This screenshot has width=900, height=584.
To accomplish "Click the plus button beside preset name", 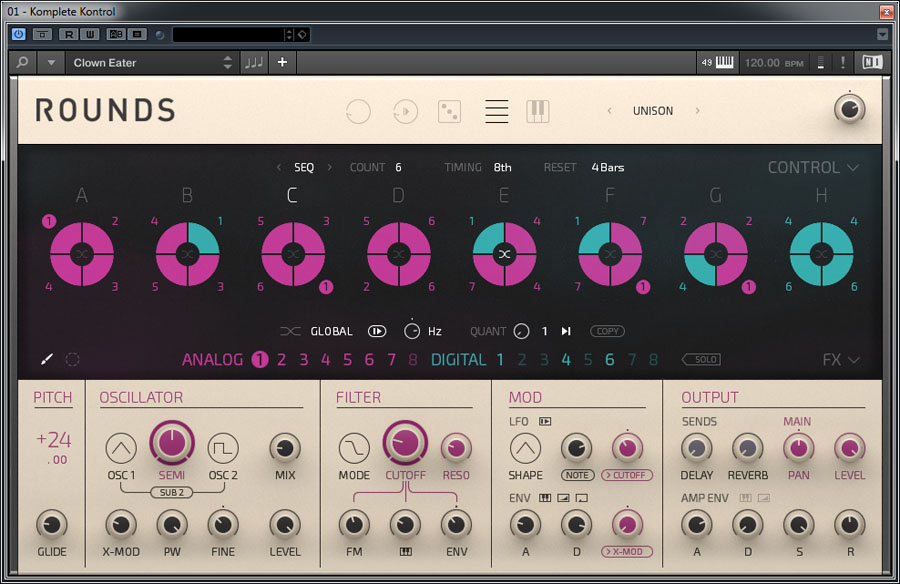I will pyautogui.click(x=282, y=63).
